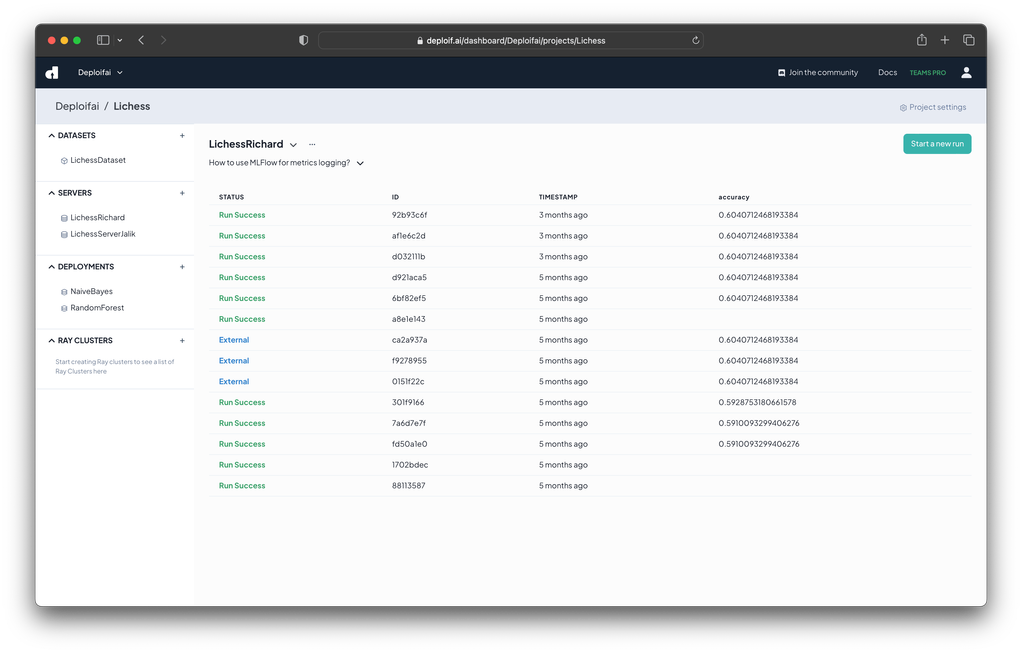This screenshot has height=653, width=1022.
Task: Click plus icon next to DEPLOYMENTS
Action: 182,267
